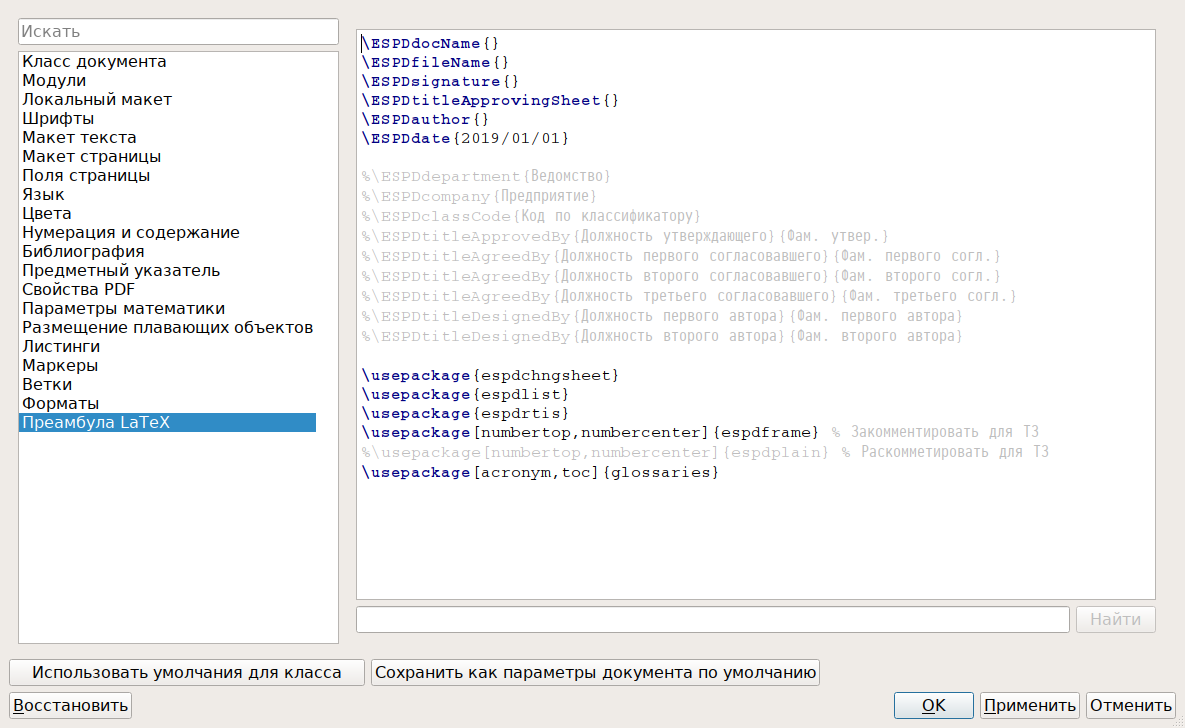Click the \ESPDdocName{} line in the preamble
This screenshot has height=728, width=1185.
click(430, 44)
